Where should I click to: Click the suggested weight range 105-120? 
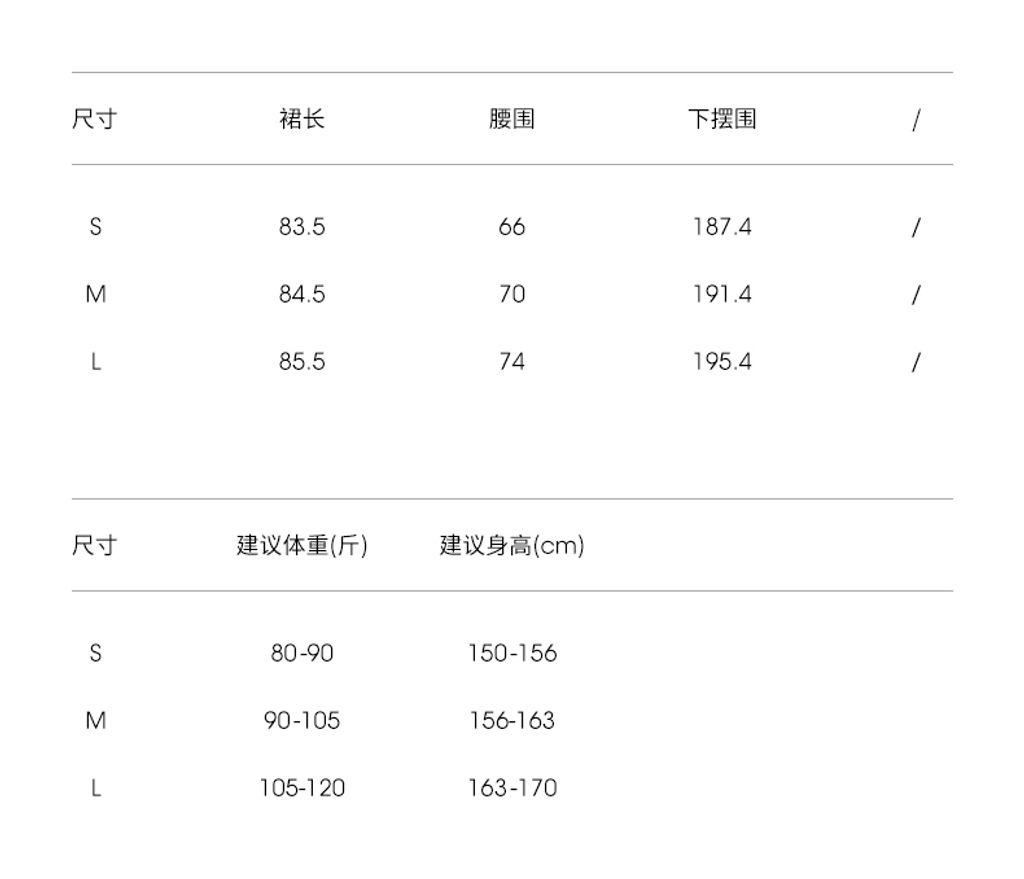[x=302, y=788]
